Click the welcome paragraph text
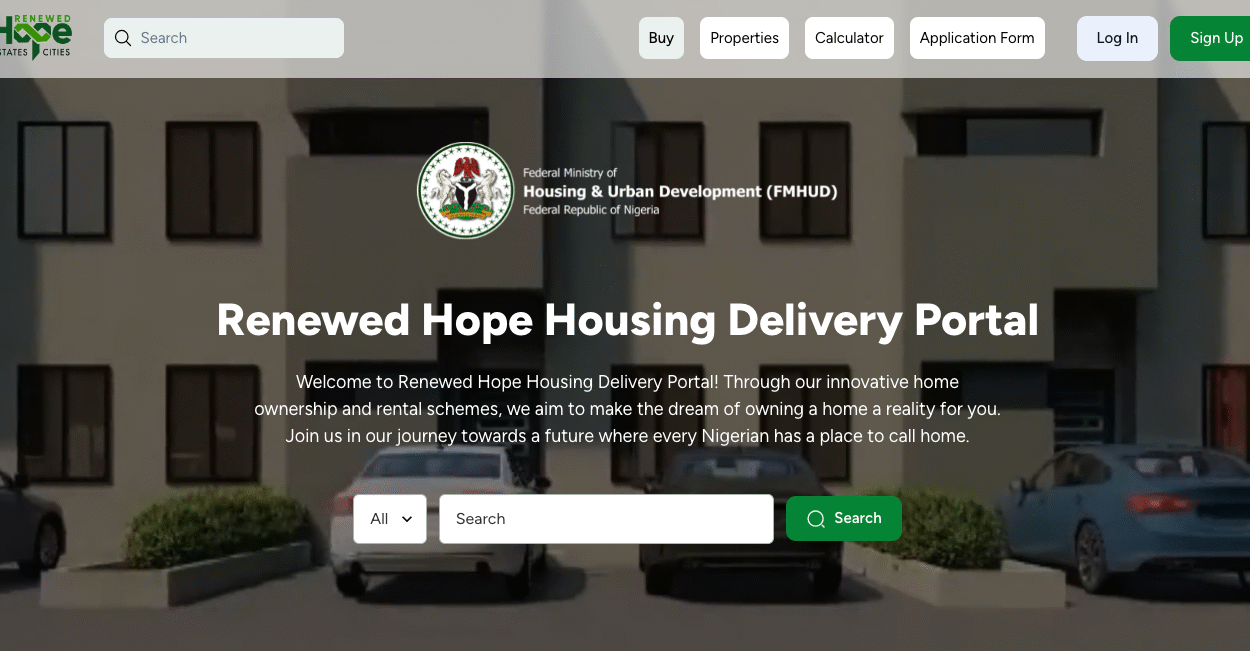1250x651 pixels. 627,409
